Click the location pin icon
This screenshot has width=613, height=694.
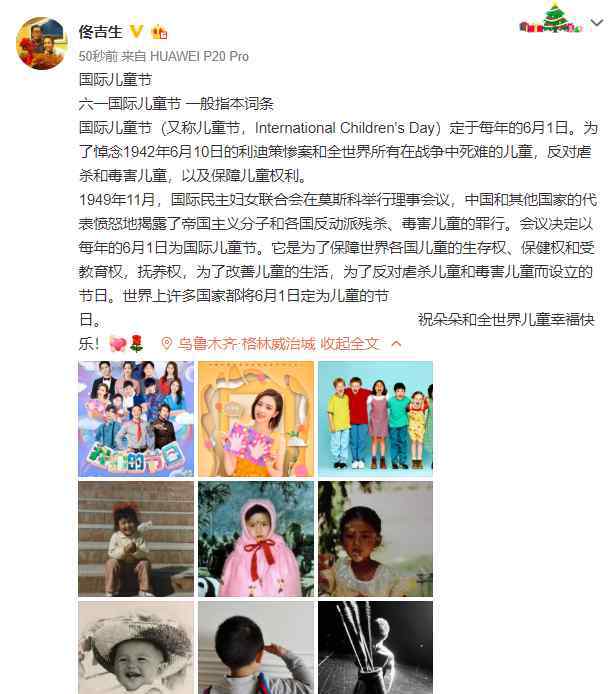click(166, 344)
